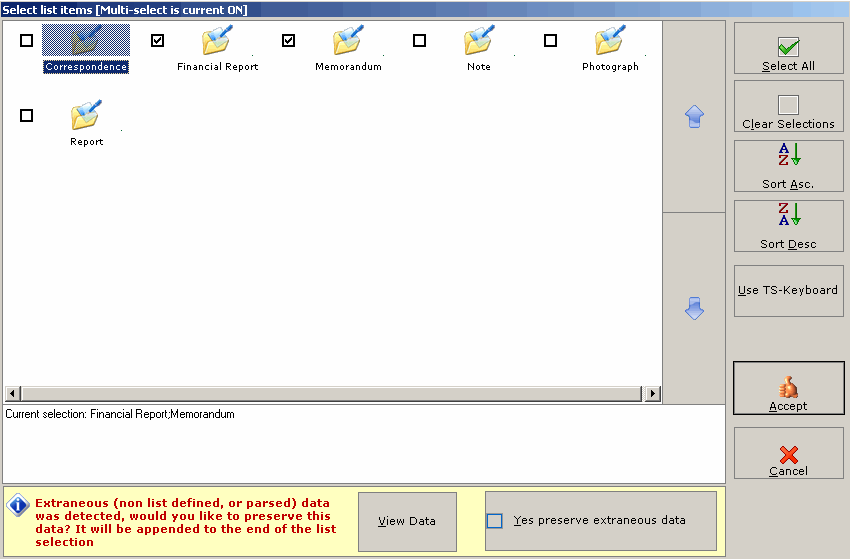850x559 pixels.
Task: Check the Correspondence checkbox
Action: tap(26, 41)
